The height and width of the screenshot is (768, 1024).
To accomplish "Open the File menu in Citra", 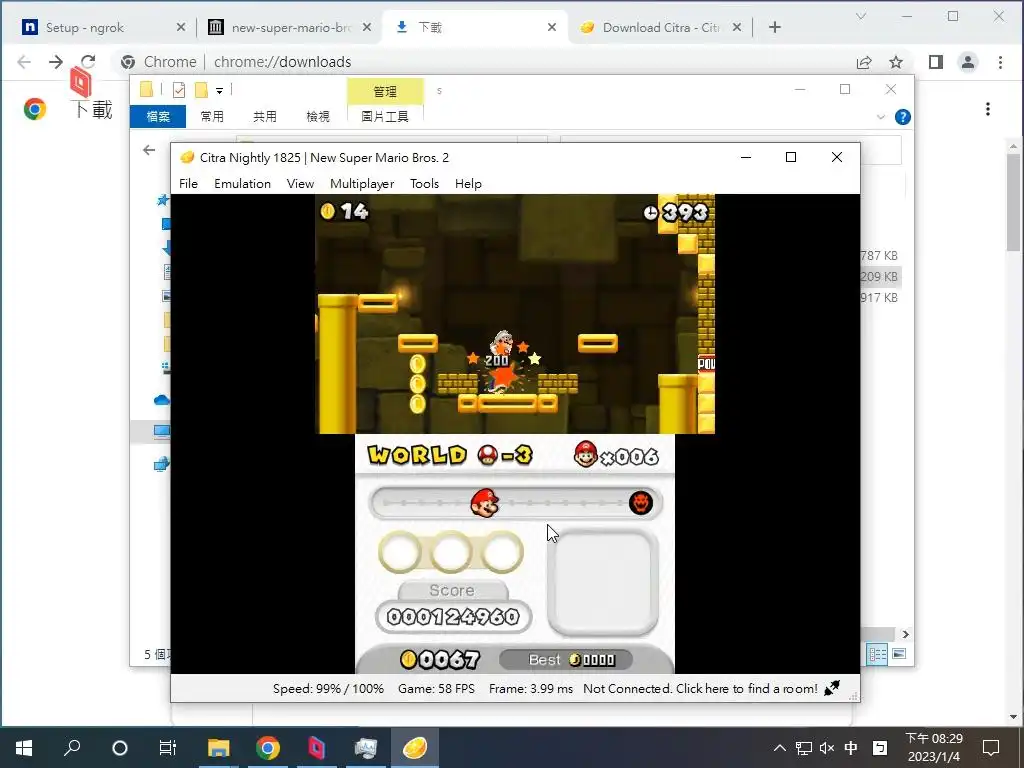I will pos(188,184).
